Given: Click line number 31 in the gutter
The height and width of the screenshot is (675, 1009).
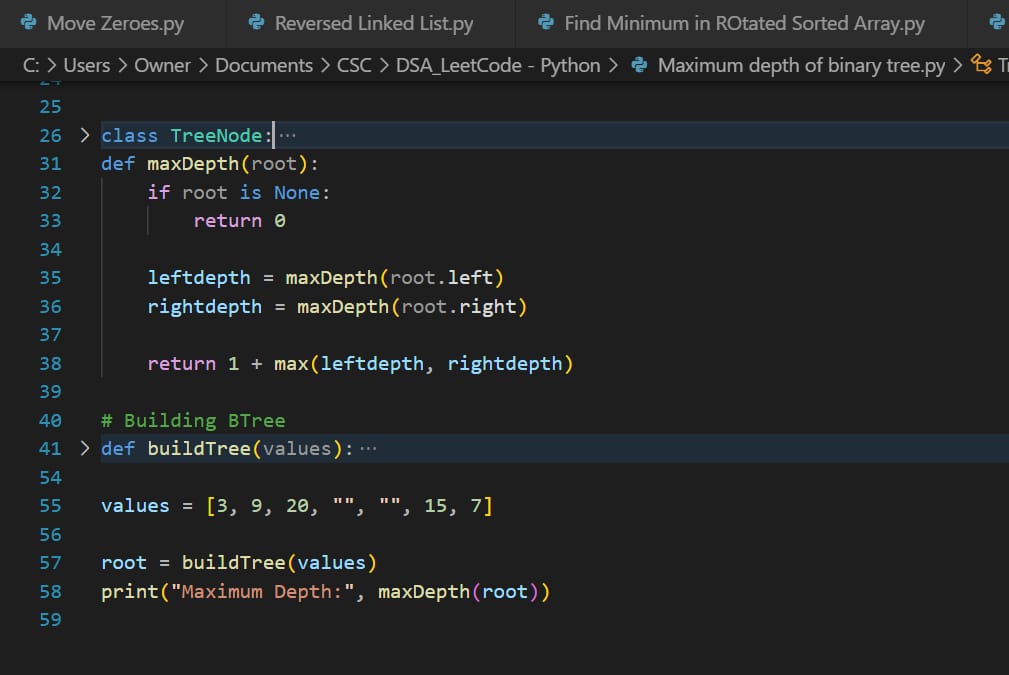Looking at the screenshot, I should (50, 164).
